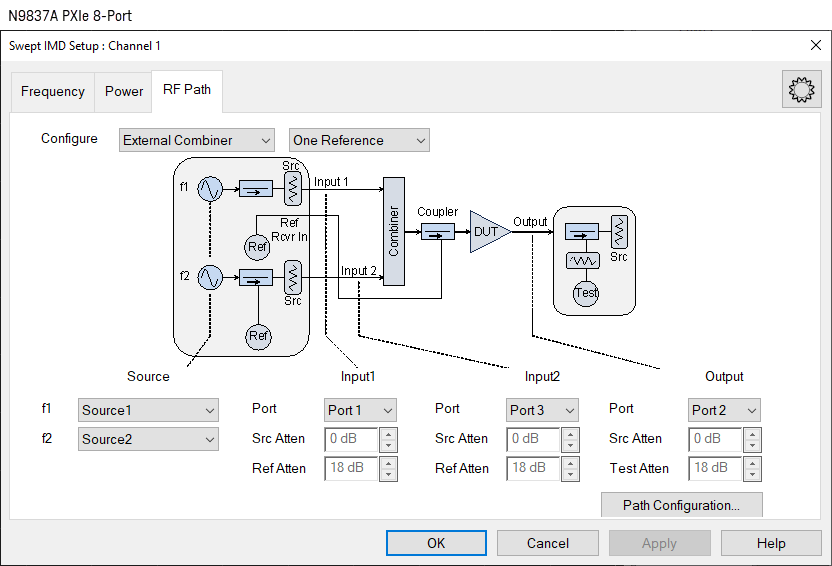Open Input1 Port 1 dropdown
This screenshot has height=566, width=832.
point(360,410)
